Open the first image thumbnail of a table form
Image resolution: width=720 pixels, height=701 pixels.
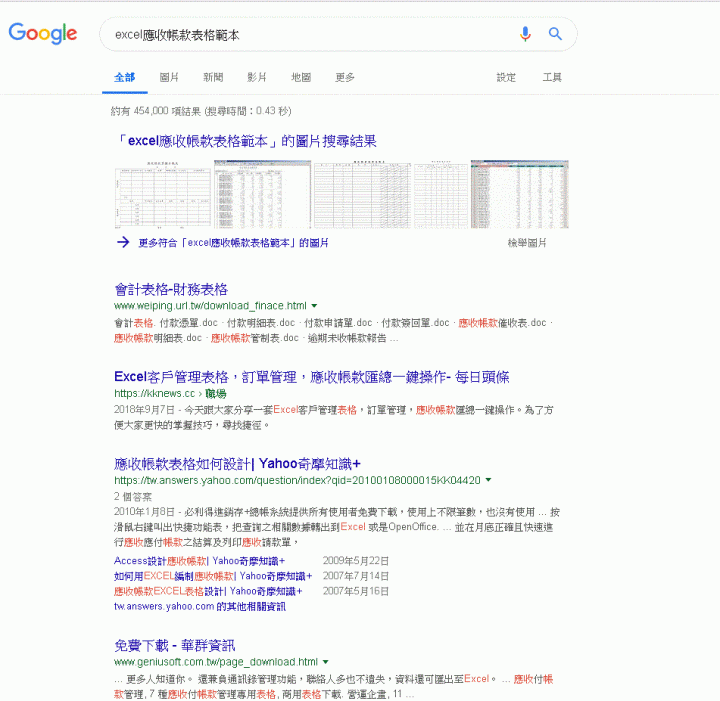pyautogui.click(x=163, y=194)
